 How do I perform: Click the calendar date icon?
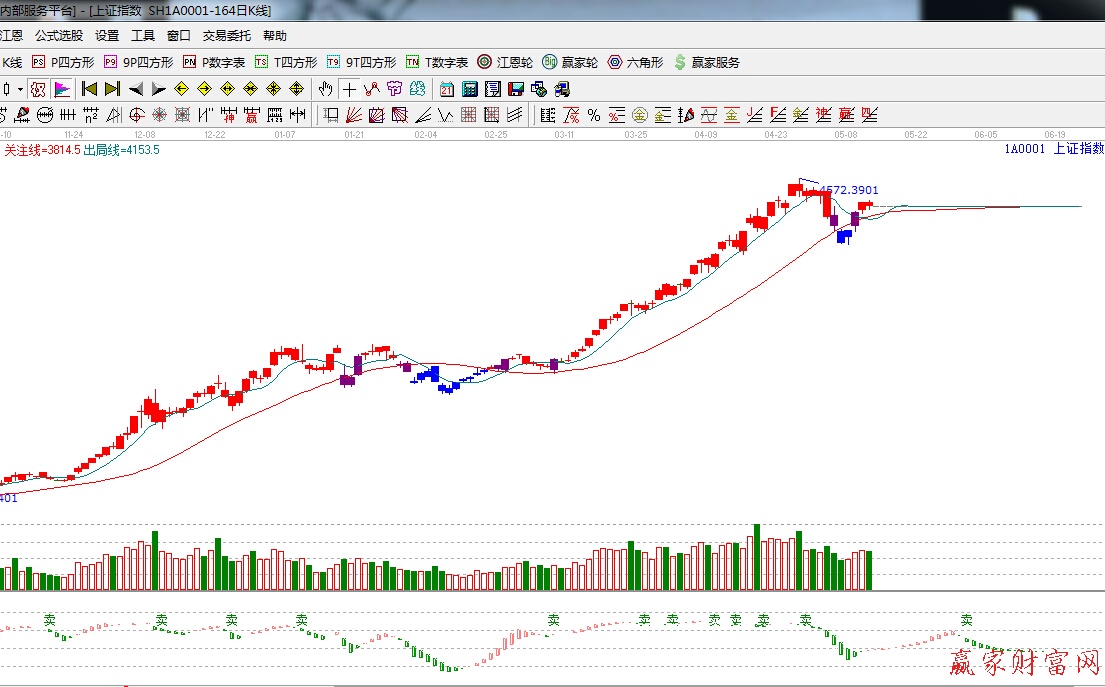pos(446,89)
